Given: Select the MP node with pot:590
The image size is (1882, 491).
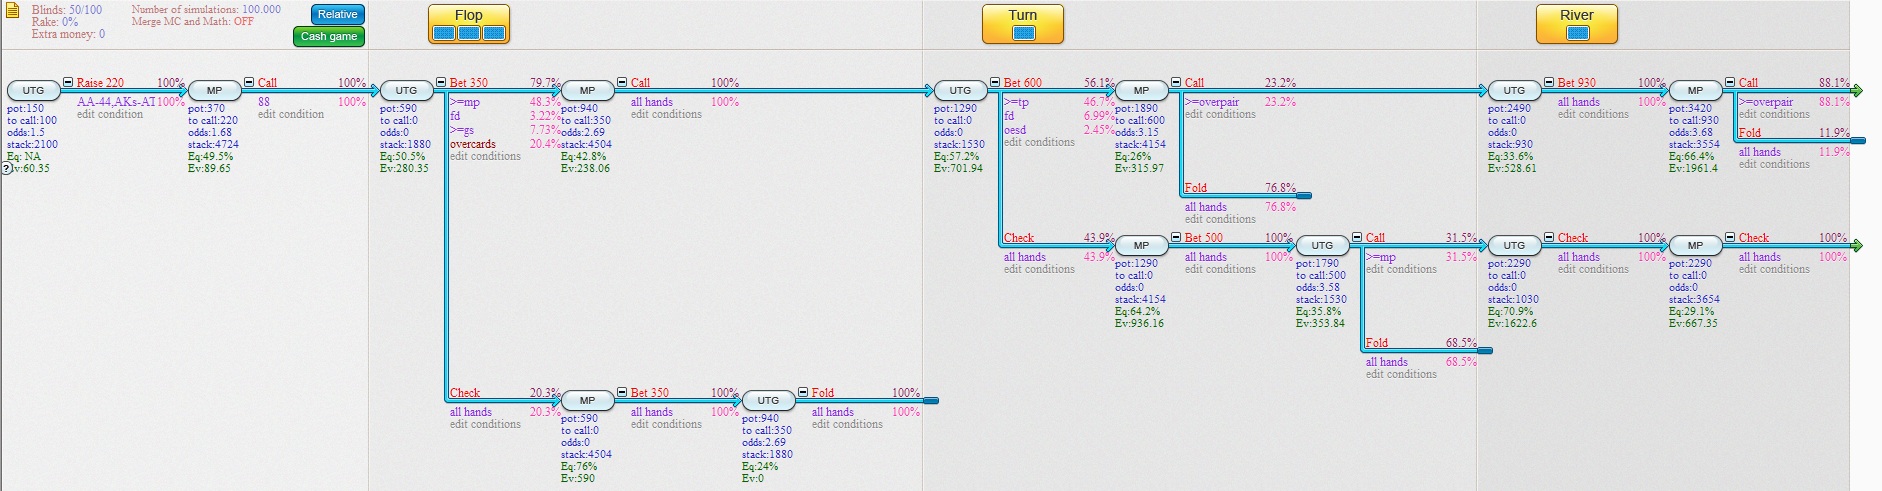Looking at the screenshot, I should [x=587, y=400].
